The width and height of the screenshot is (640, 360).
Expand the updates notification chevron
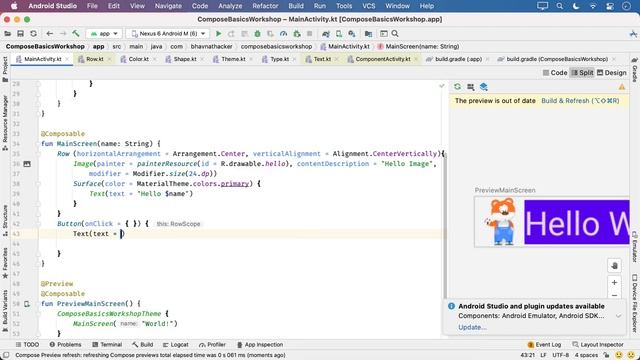(x=619, y=316)
